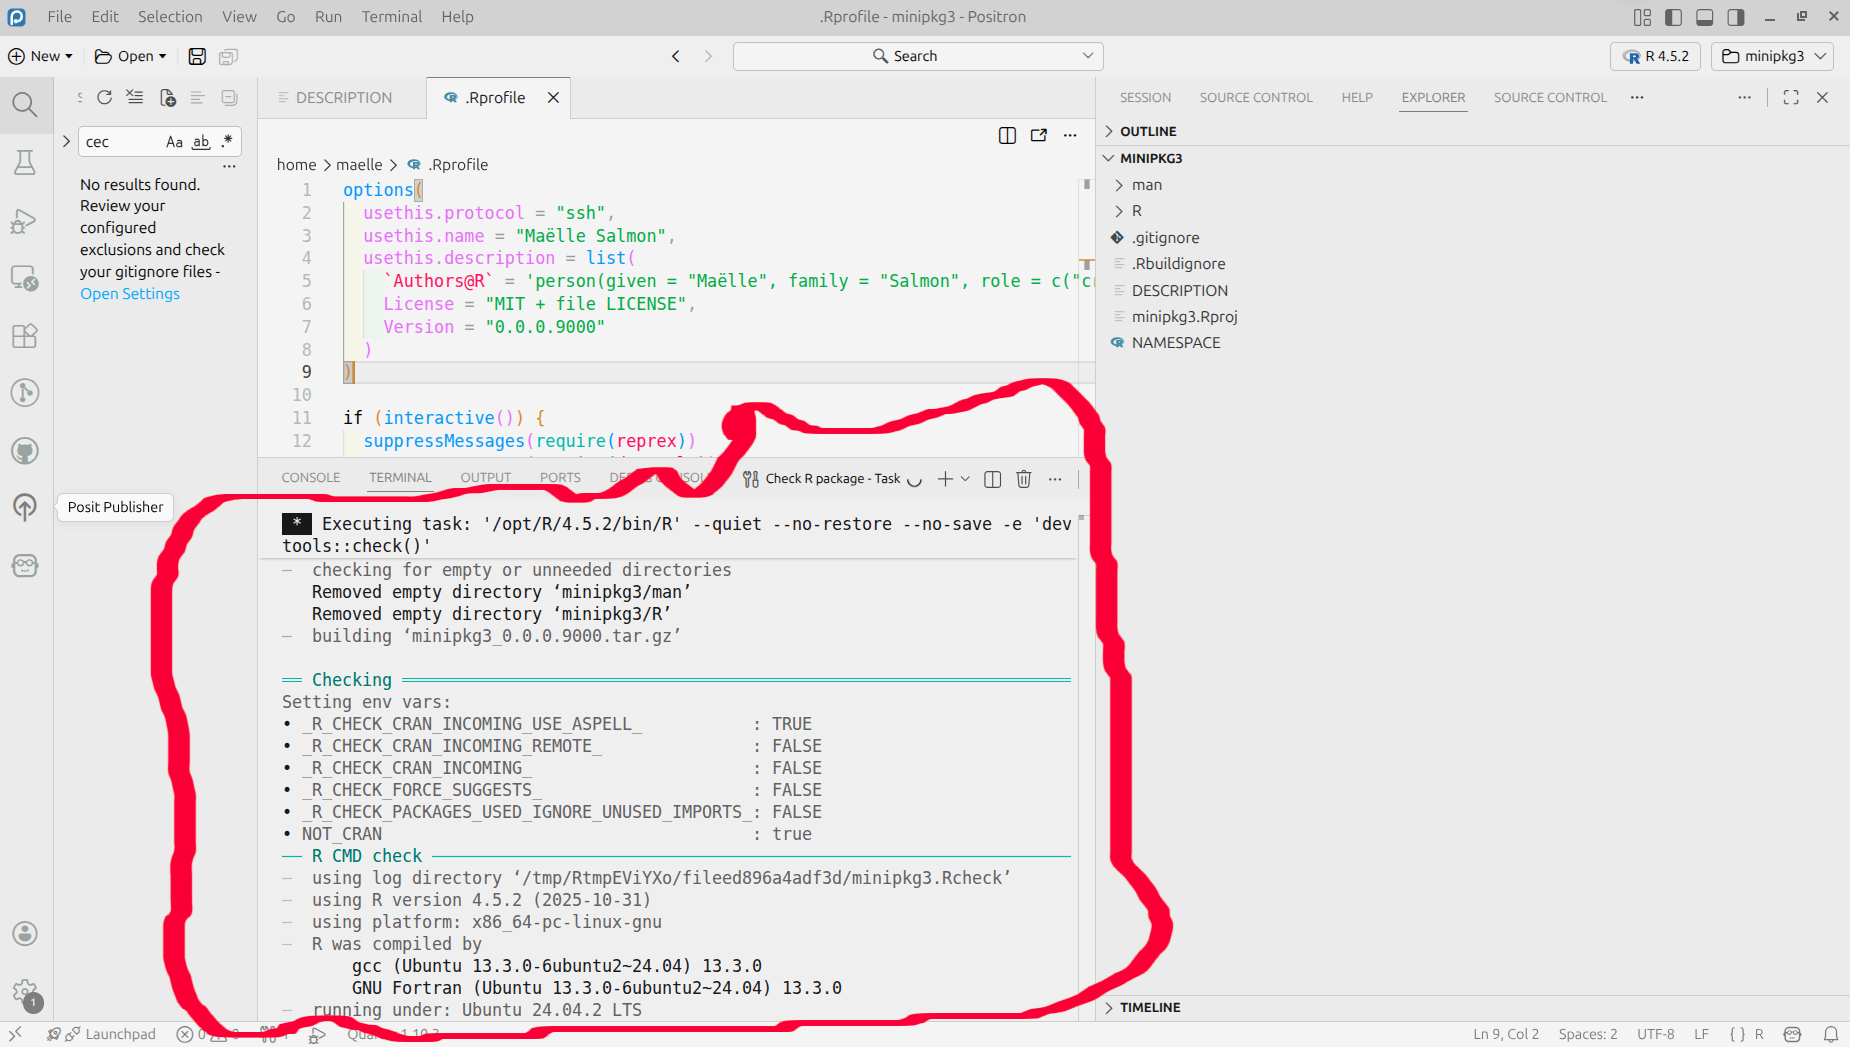Open the Extensions view
Viewport: 1850px width, 1047px height.
[25, 336]
